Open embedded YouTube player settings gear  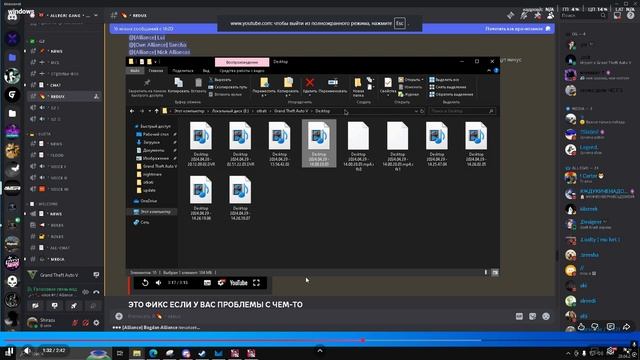[x=221, y=283]
